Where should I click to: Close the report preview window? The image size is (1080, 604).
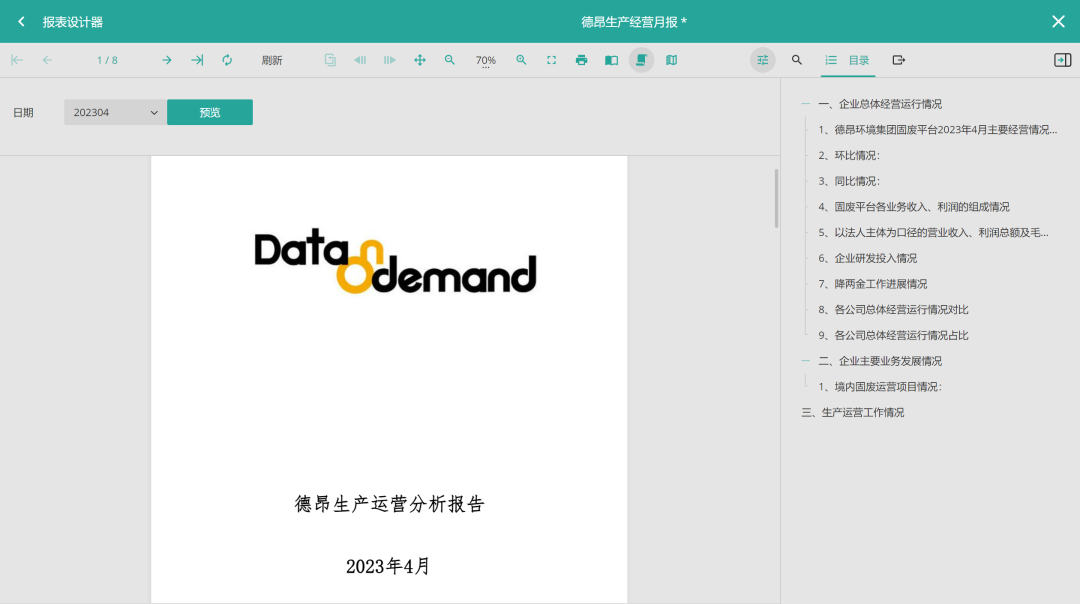1059,22
